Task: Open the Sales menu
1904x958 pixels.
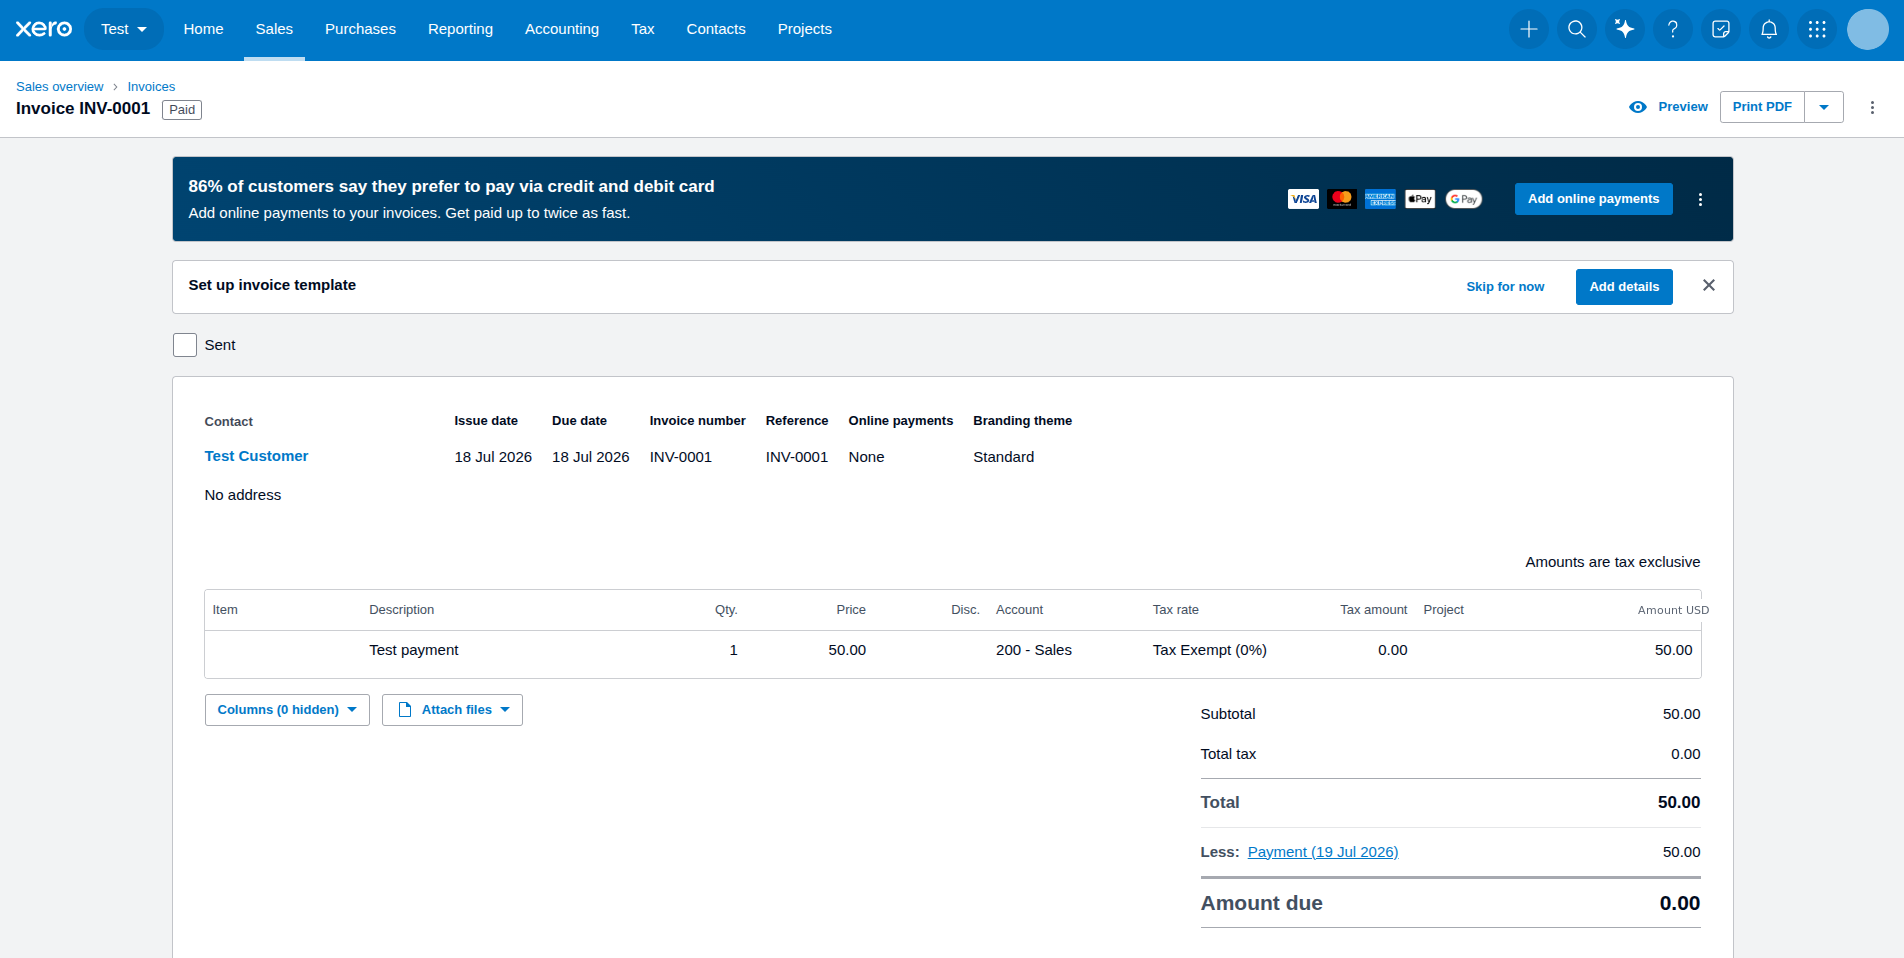Action: tap(274, 29)
